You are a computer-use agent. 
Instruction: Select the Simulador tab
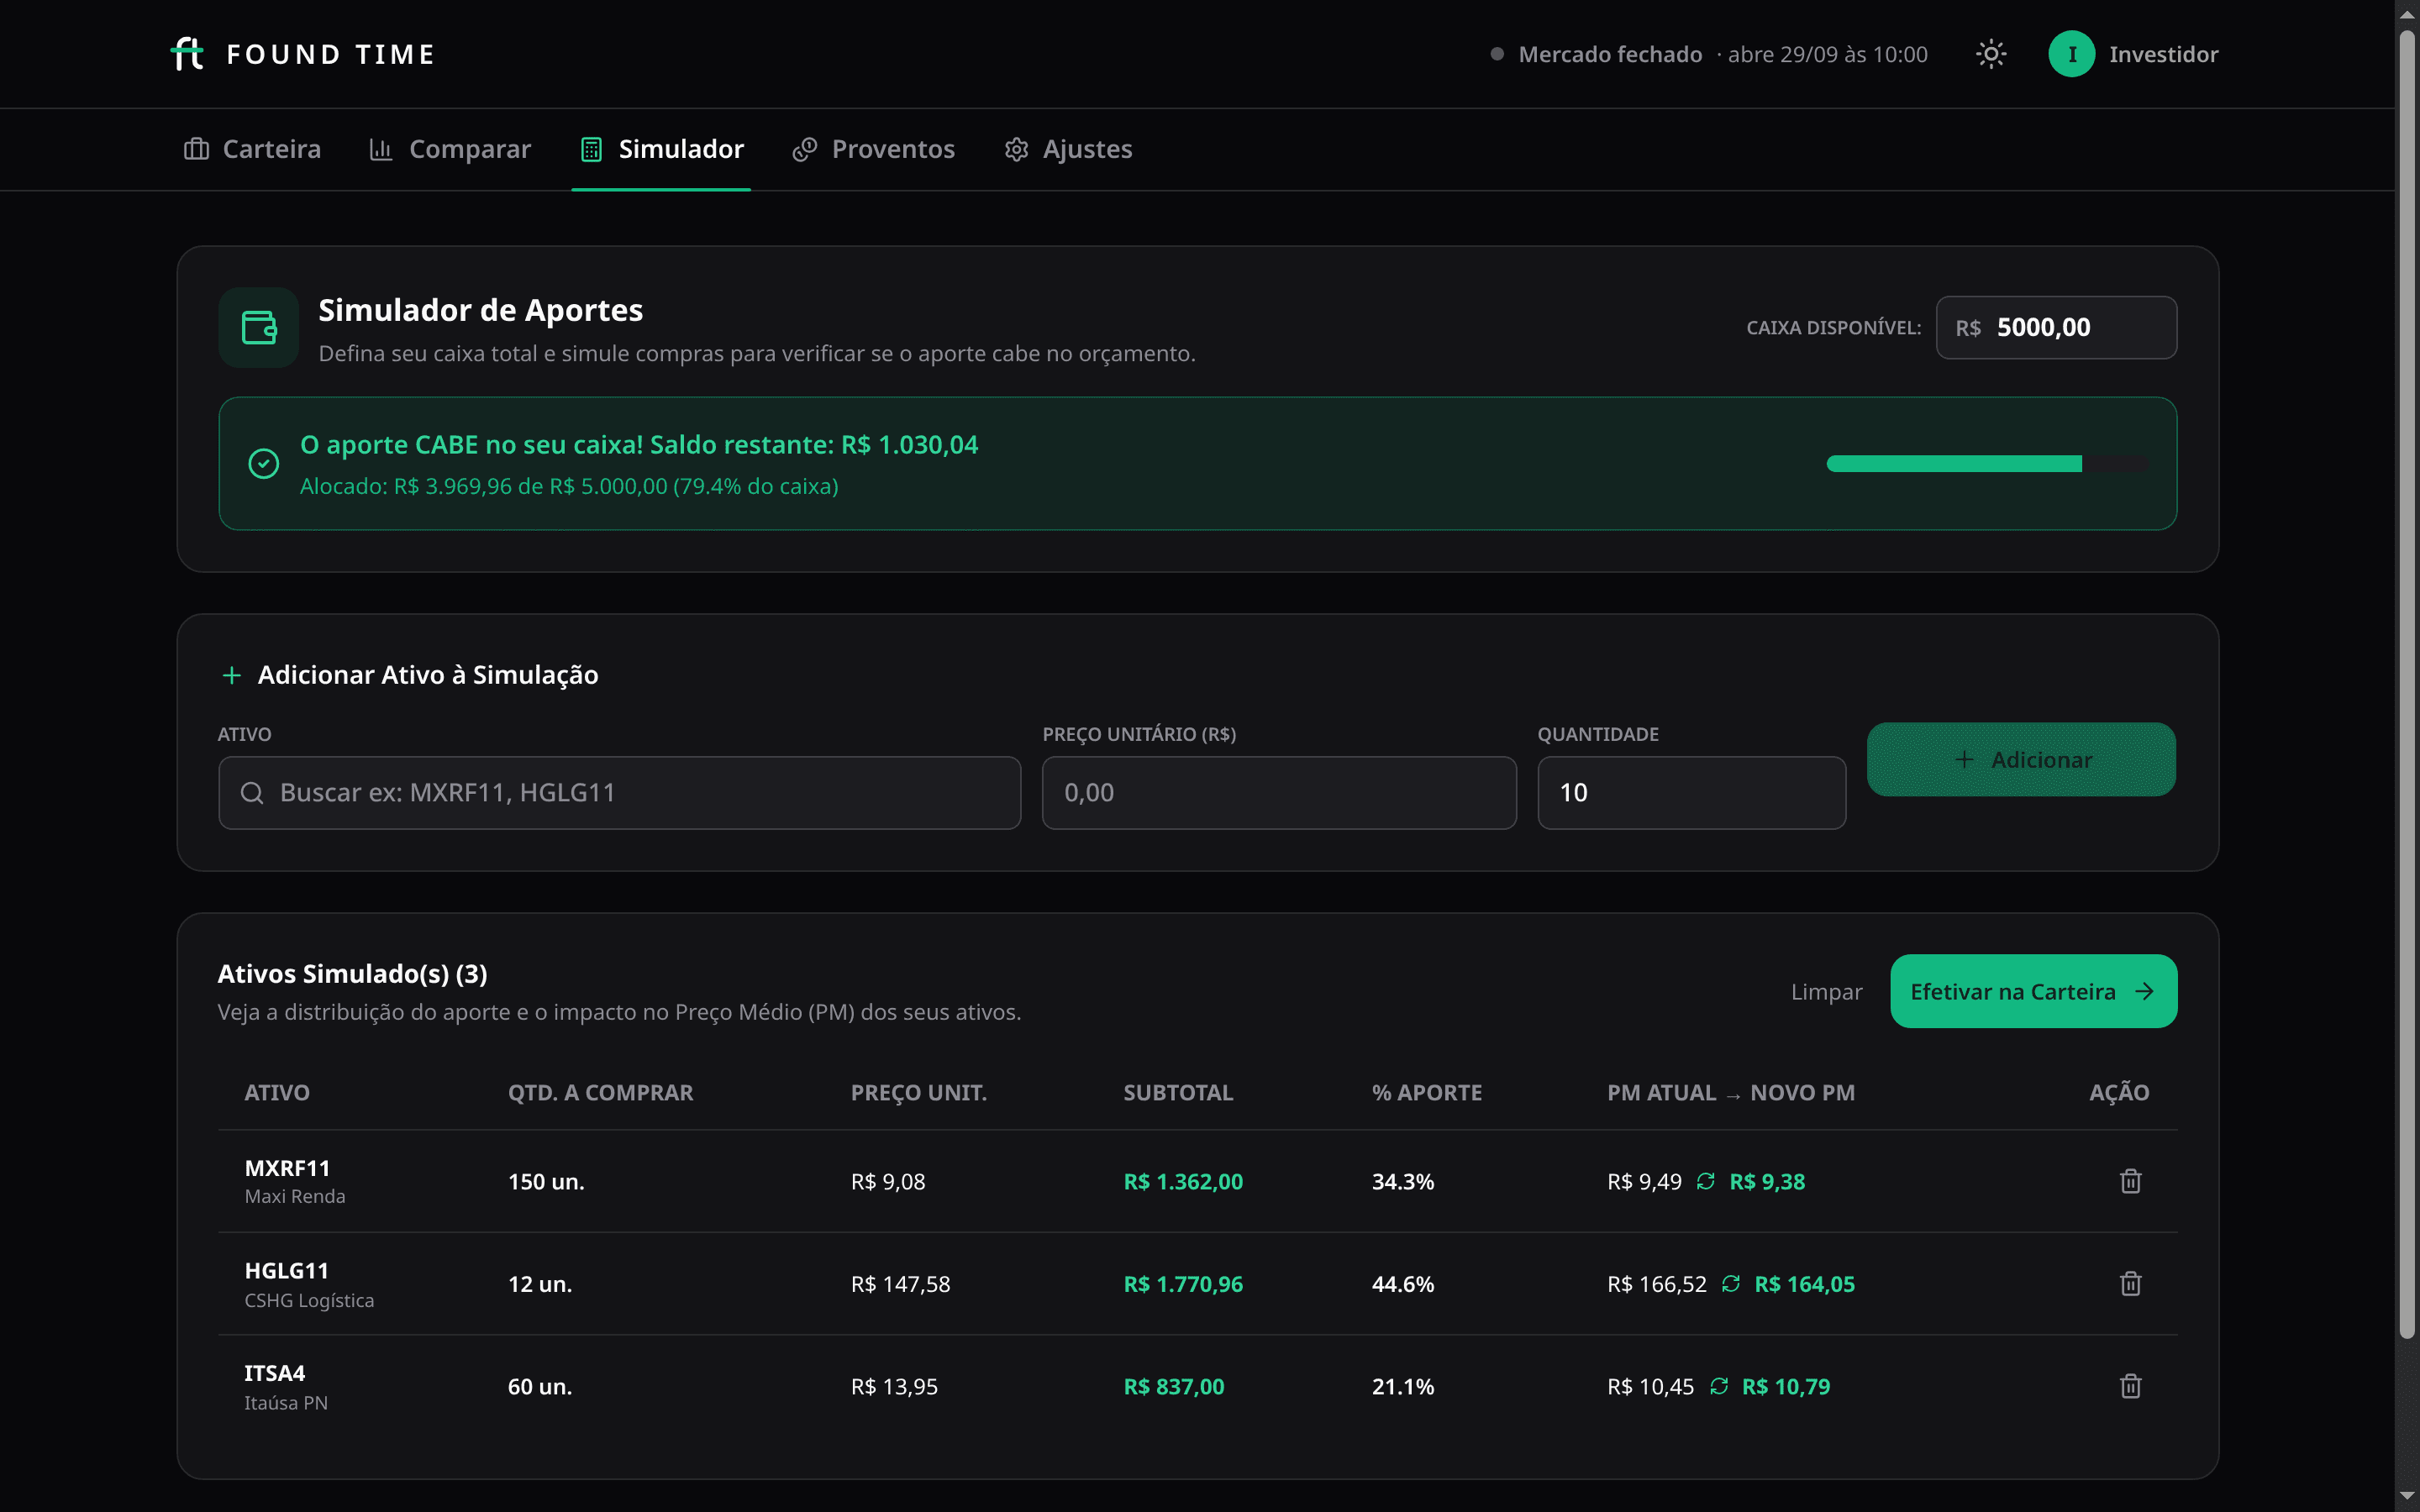[662, 149]
